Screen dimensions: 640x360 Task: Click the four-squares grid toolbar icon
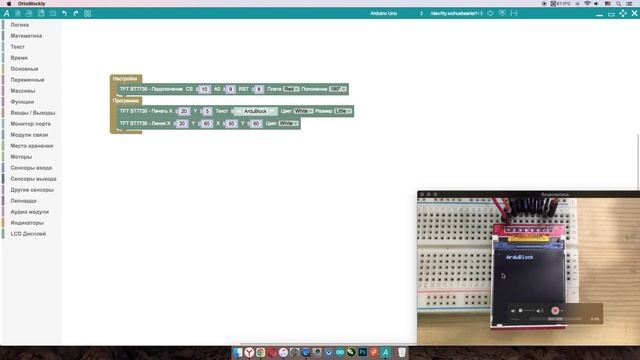coord(88,13)
